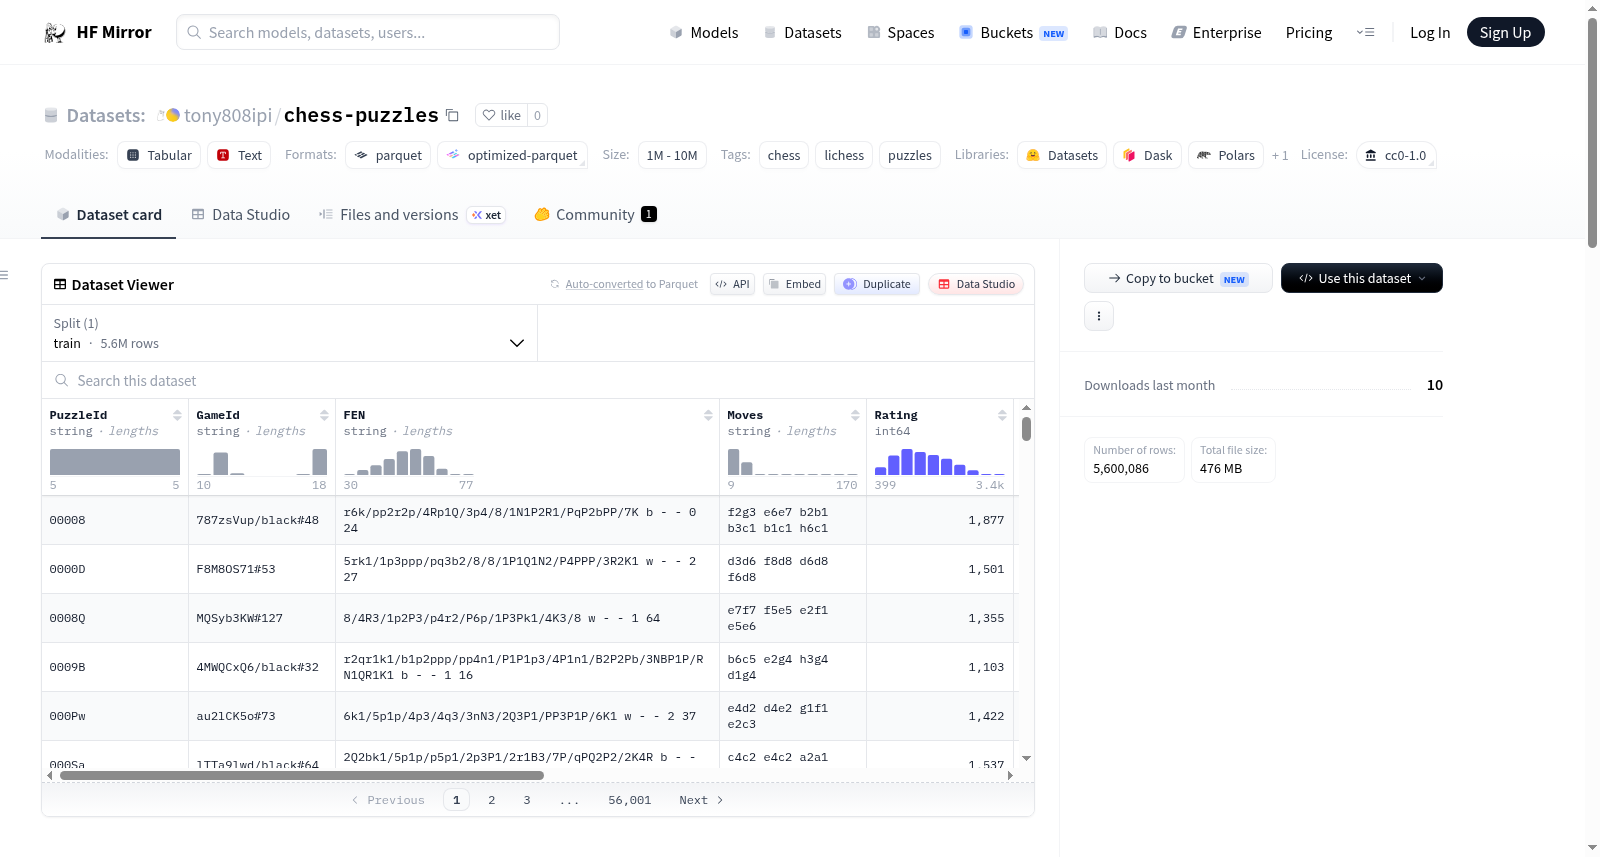Click the parquet format tag
Screen dimensions: 1600x857
click(x=388, y=155)
